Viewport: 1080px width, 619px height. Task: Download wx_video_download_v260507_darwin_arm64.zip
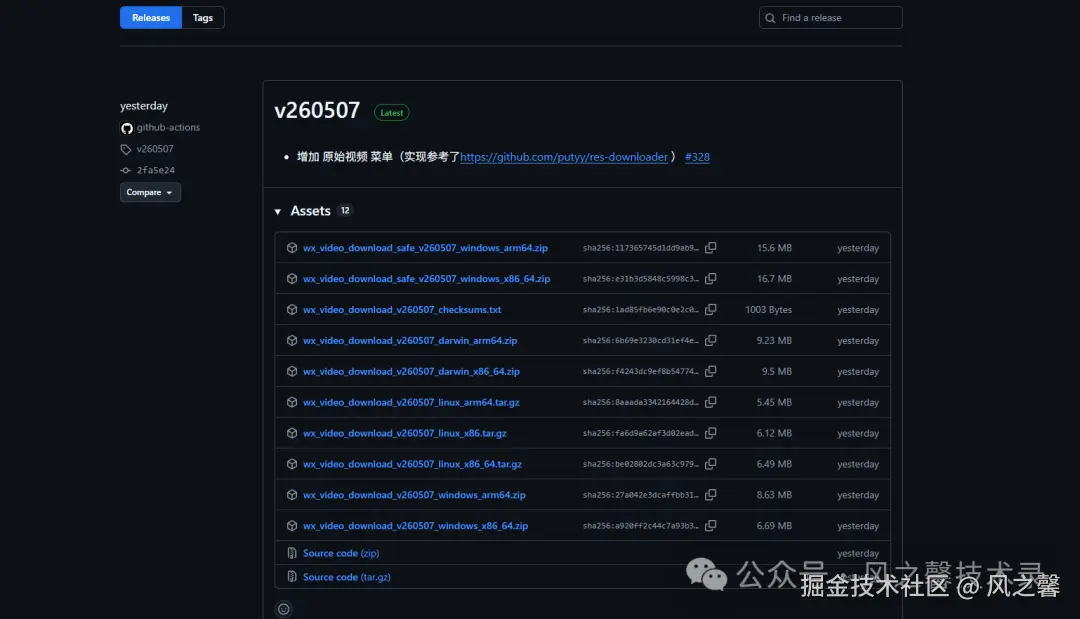click(x=410, y=340)
